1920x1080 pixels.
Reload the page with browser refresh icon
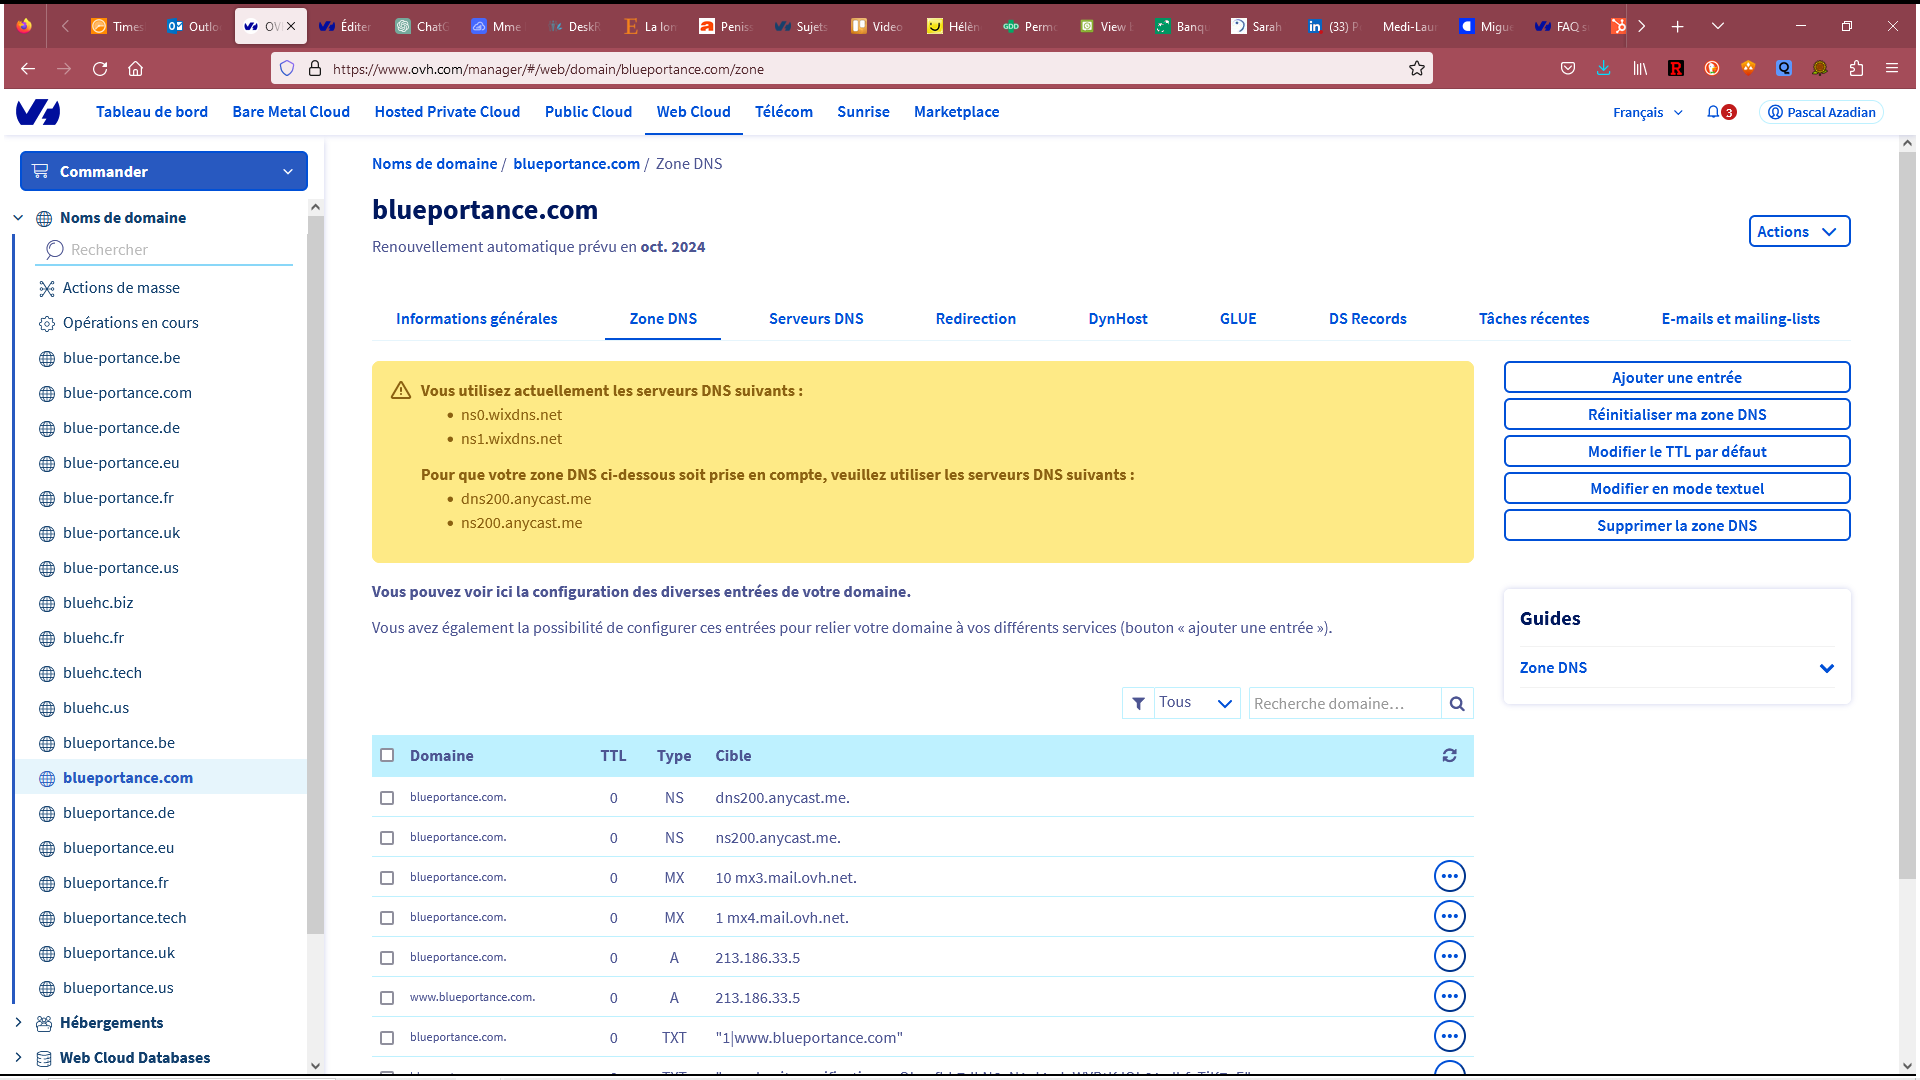pos(100,69)
